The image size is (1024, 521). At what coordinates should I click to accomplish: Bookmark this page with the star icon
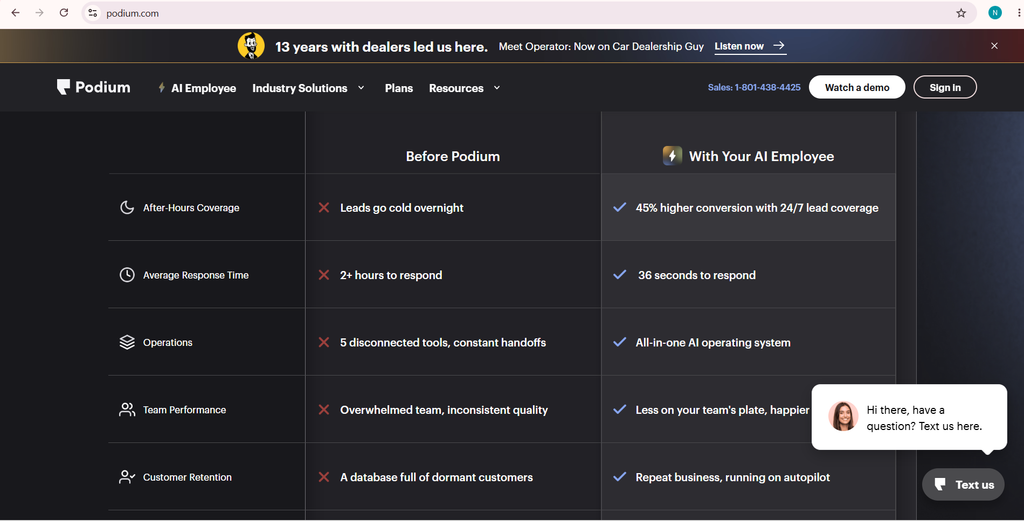[x=961, y=13]
